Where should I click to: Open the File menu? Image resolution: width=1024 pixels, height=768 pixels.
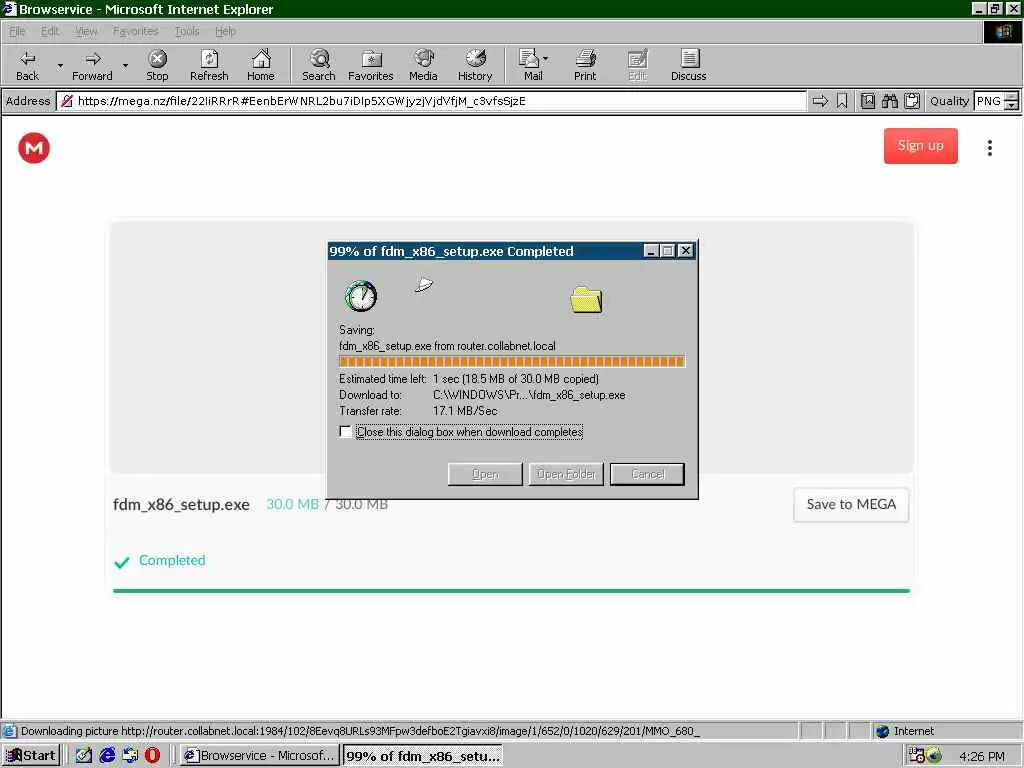coord(17,31)
